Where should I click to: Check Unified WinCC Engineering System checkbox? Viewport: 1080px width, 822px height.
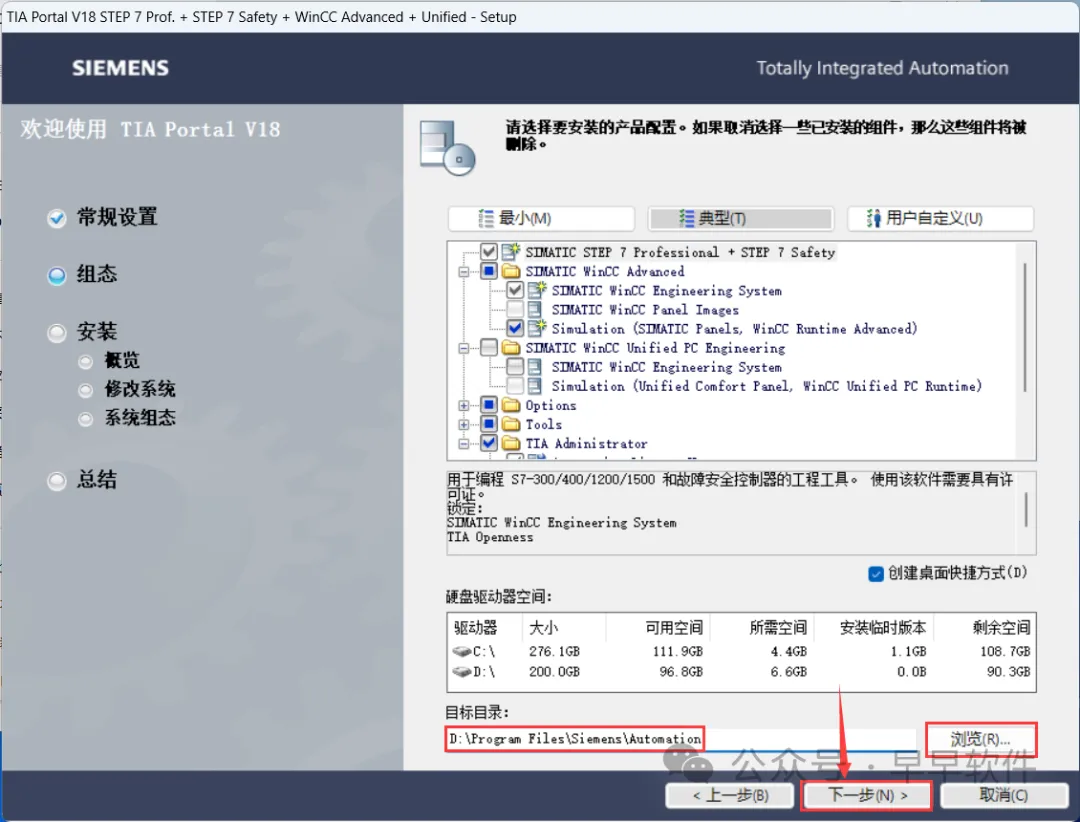point(515,367)
